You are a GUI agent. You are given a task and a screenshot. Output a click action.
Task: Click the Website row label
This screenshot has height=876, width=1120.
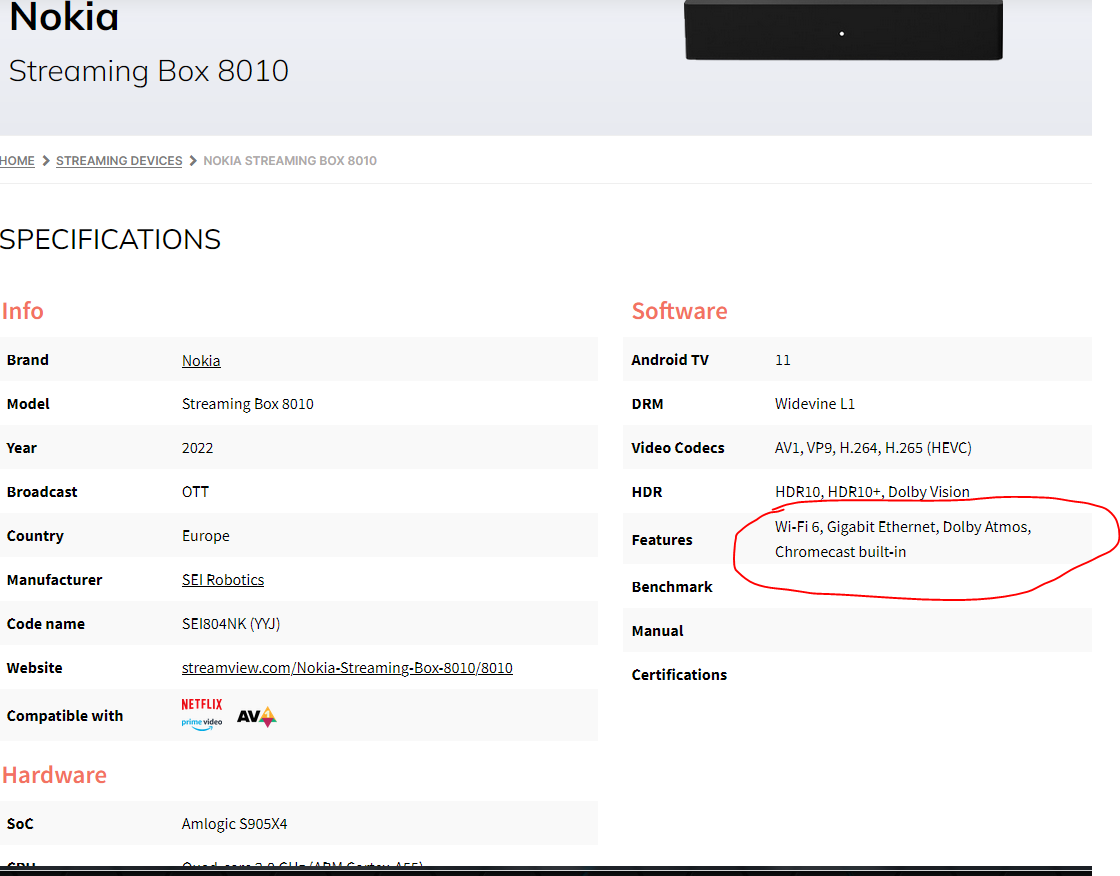pyautogui.click(x=34, y=667)
